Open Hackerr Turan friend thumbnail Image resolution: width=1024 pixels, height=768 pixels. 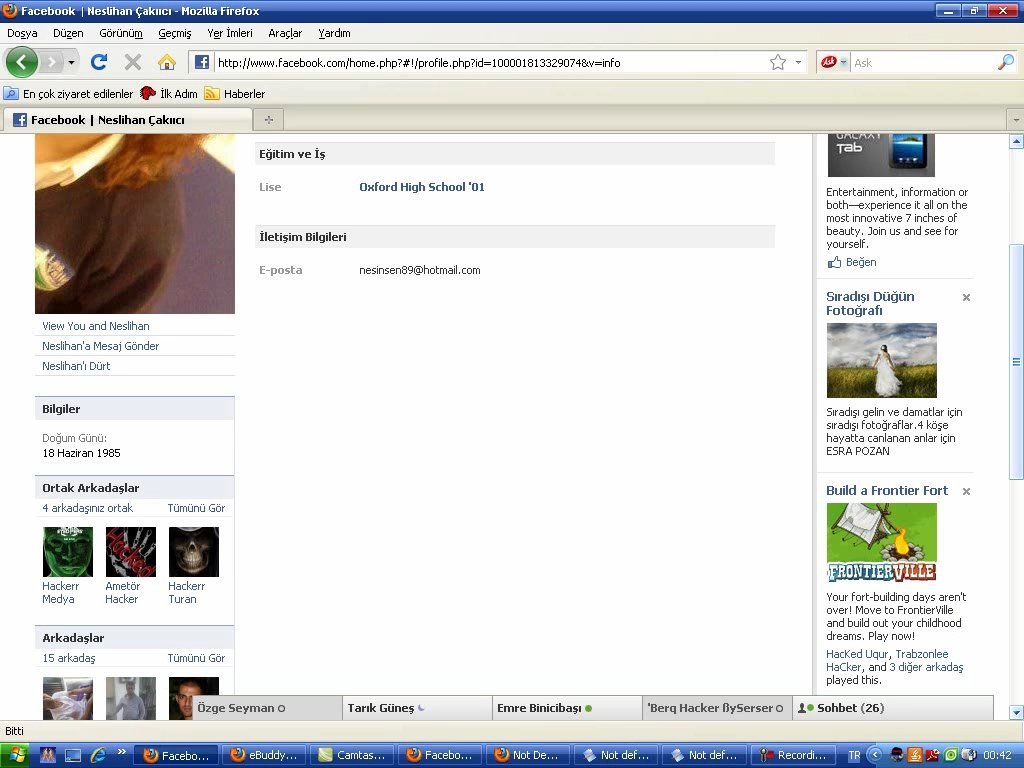pyautogui.click(x=194, y=552)
